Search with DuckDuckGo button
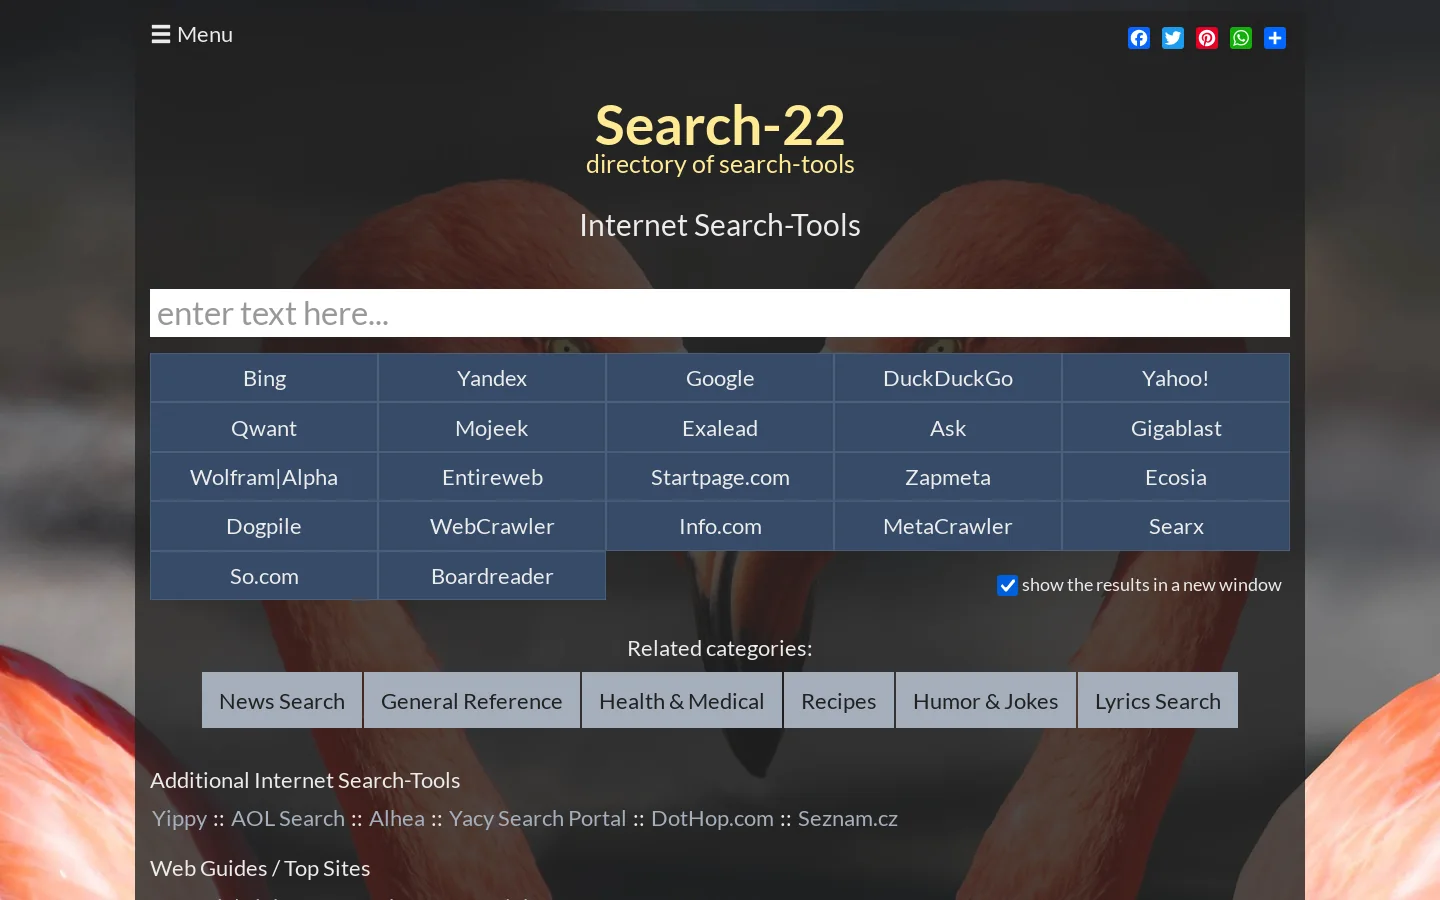This screenshot has height=900, width=1440. coord(948,378)
